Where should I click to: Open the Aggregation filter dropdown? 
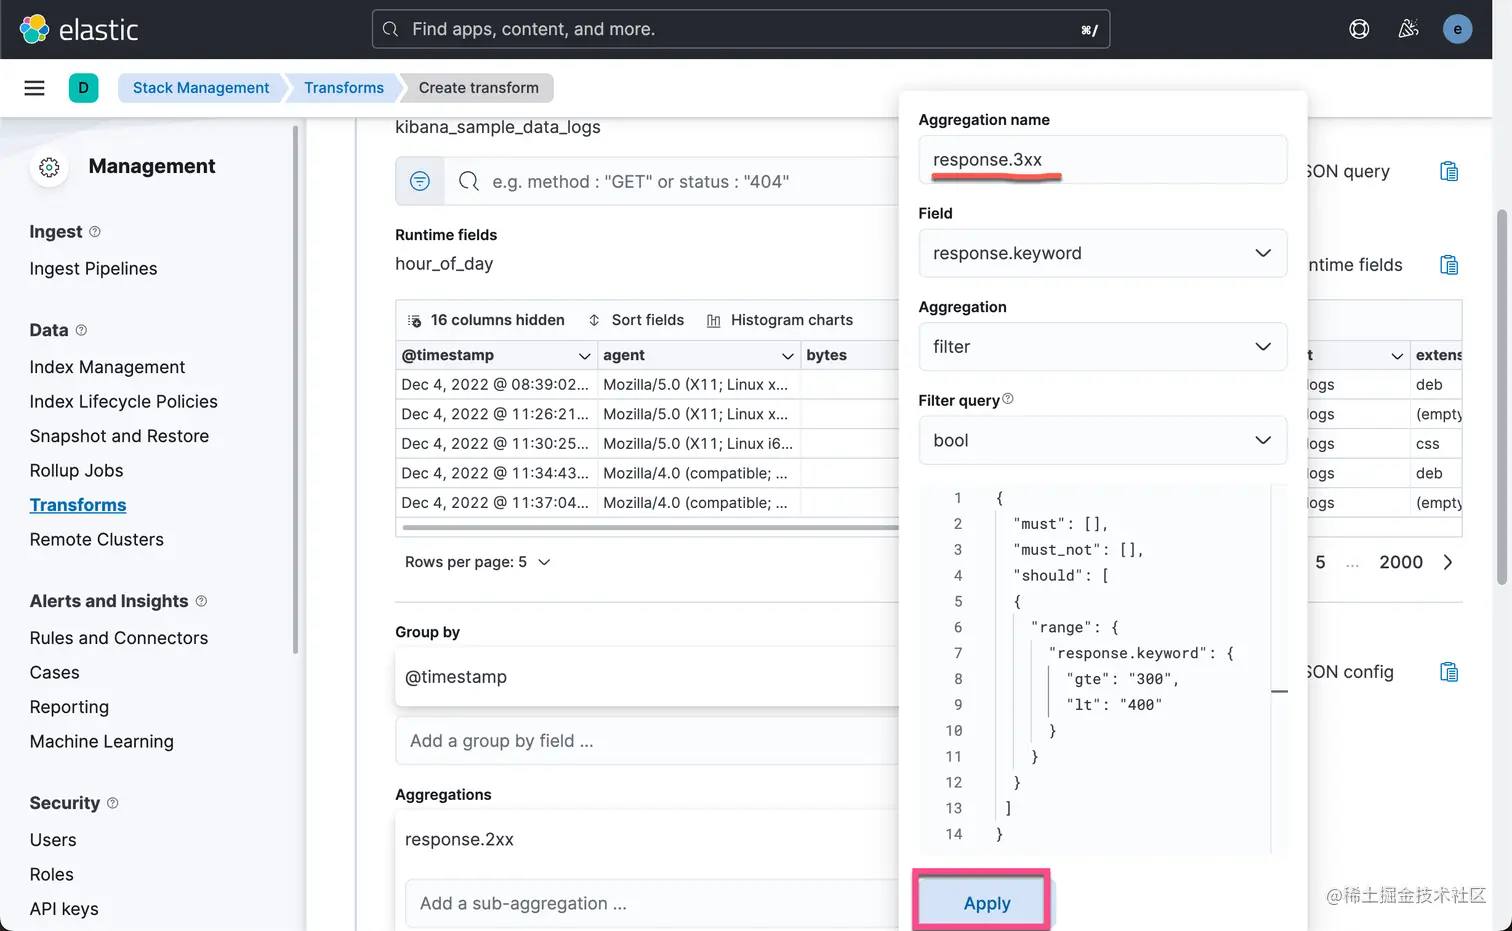1102,347
